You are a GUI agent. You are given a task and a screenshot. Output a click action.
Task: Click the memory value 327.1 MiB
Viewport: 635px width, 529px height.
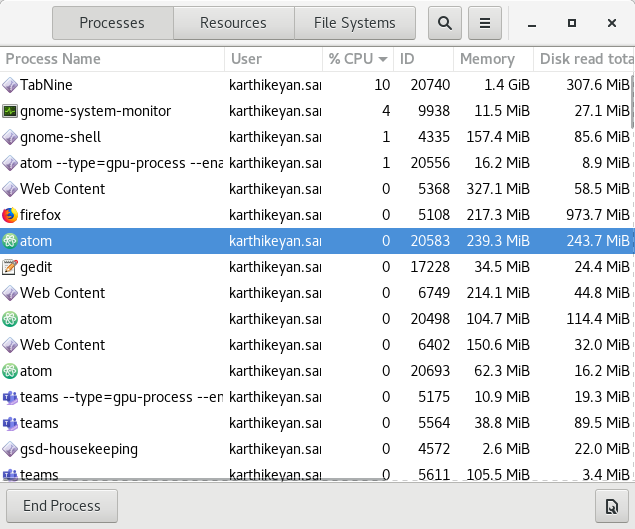tap(498, 189)
